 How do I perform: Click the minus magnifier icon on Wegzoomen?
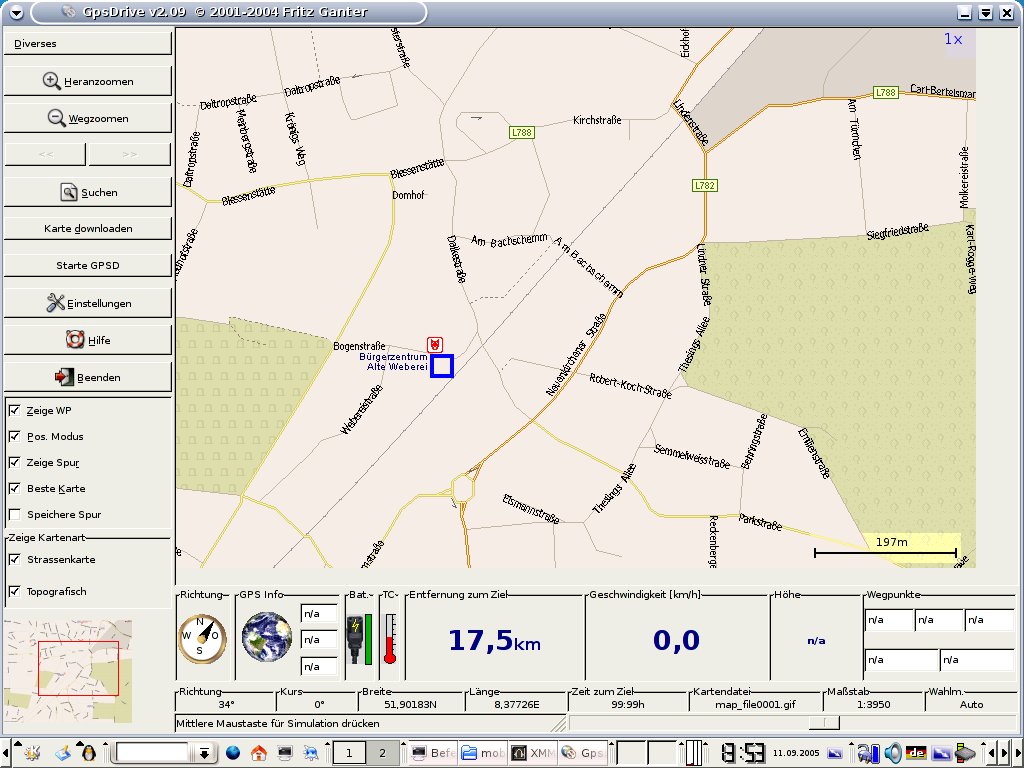point(56,118)
